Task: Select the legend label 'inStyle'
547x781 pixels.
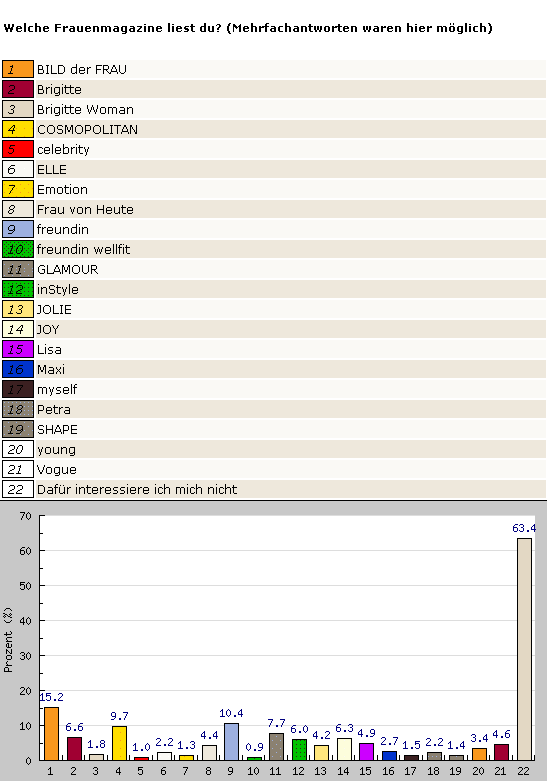Action: [x=58, y=289]
